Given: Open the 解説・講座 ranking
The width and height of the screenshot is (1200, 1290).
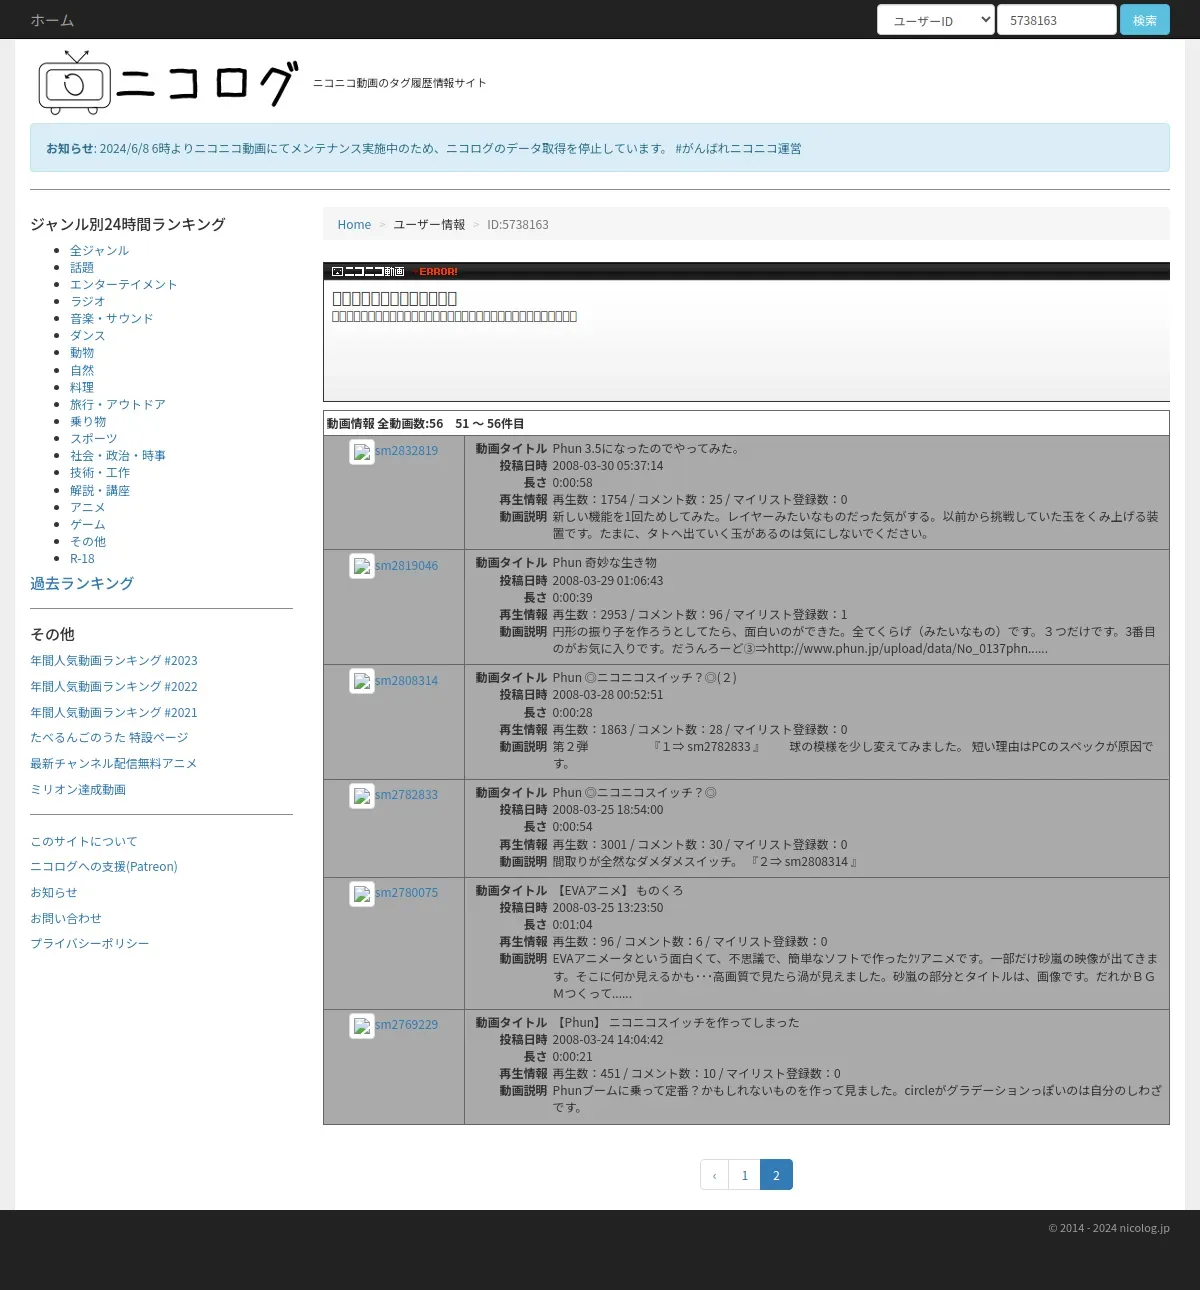Looking at the screenshot, I should coord(100,490).
